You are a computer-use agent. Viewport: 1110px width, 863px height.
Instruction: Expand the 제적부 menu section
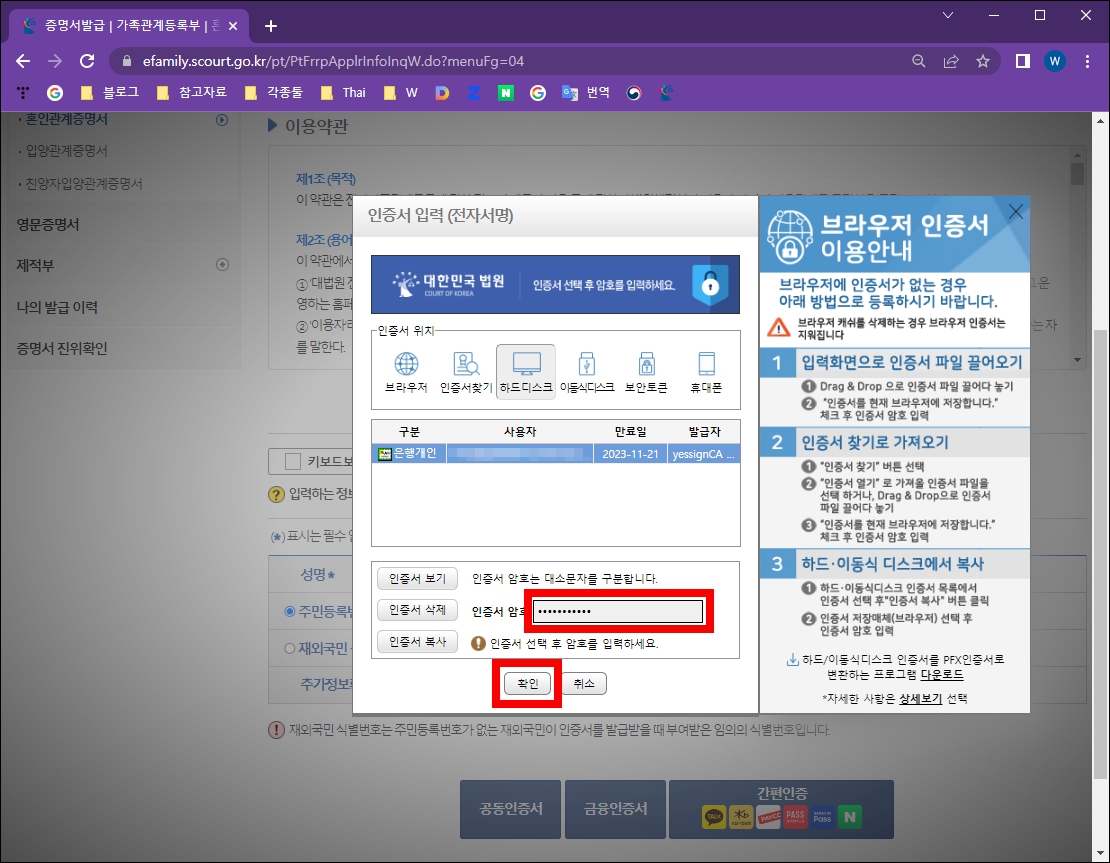point(222,264)
